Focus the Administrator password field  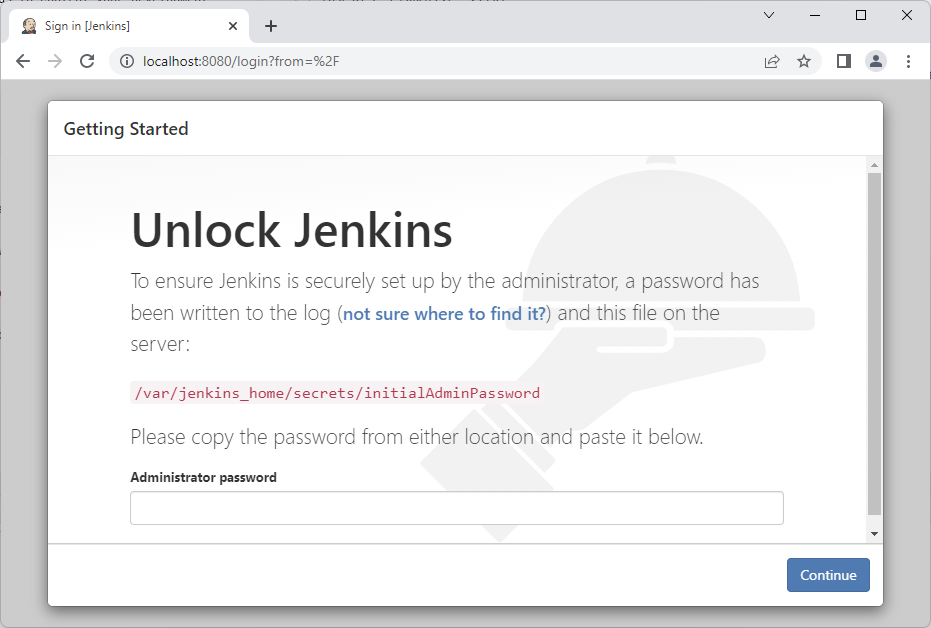pos(457,508)
